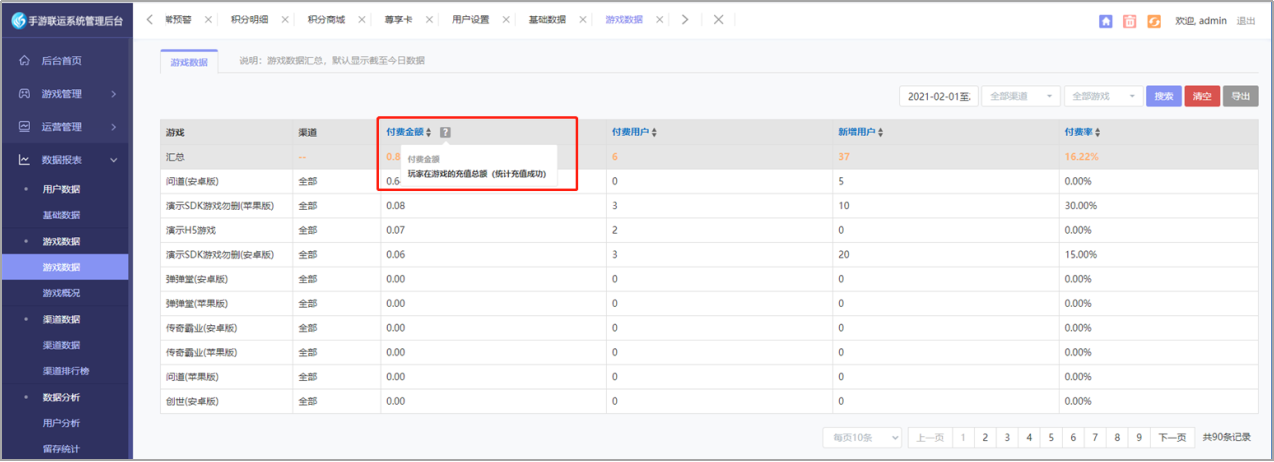This screenshot has width=1274, height=462.
Task: Switch to the 积分商城 tab
Action: pos(326,19)
